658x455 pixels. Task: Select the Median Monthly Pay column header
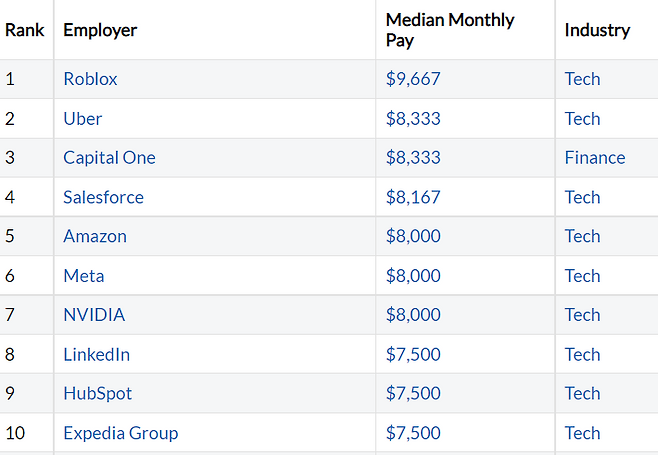pyautogui.click(x=450, y=30)
